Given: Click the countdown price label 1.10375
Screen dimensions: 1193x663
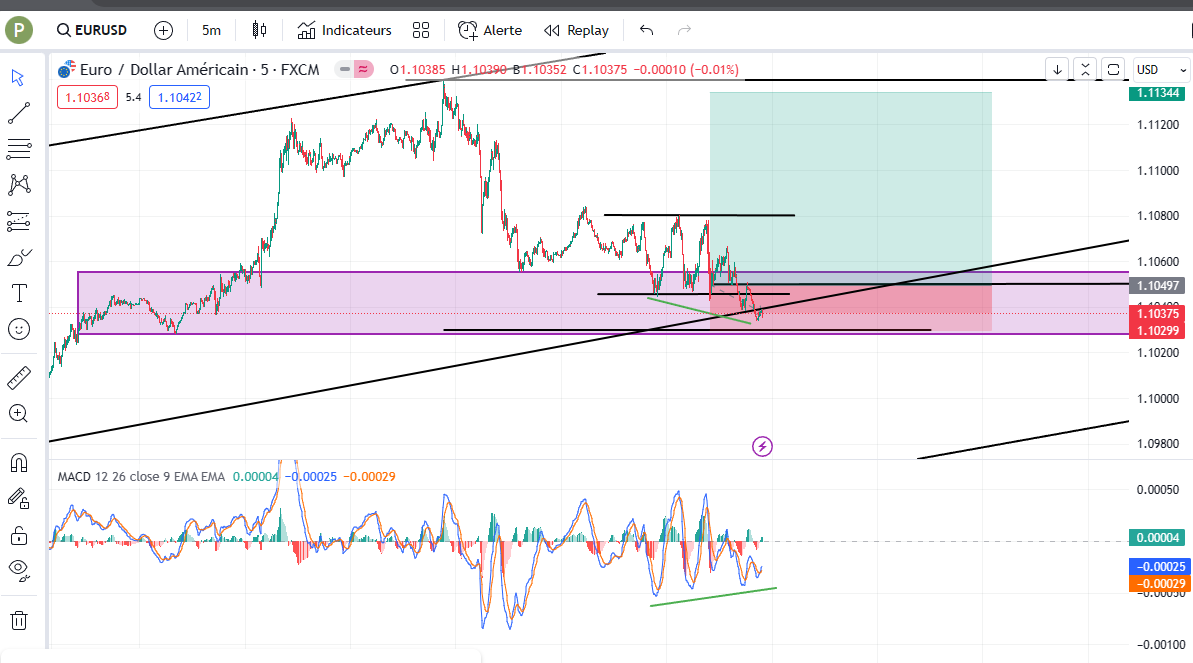Looking at the screenshot, I should click(1156, 313).
